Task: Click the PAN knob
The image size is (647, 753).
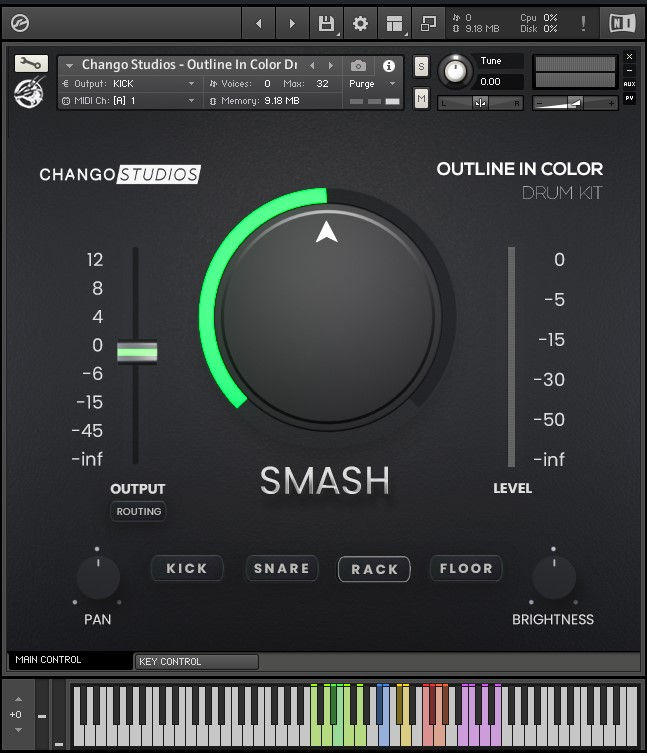Action: (98, 578)
